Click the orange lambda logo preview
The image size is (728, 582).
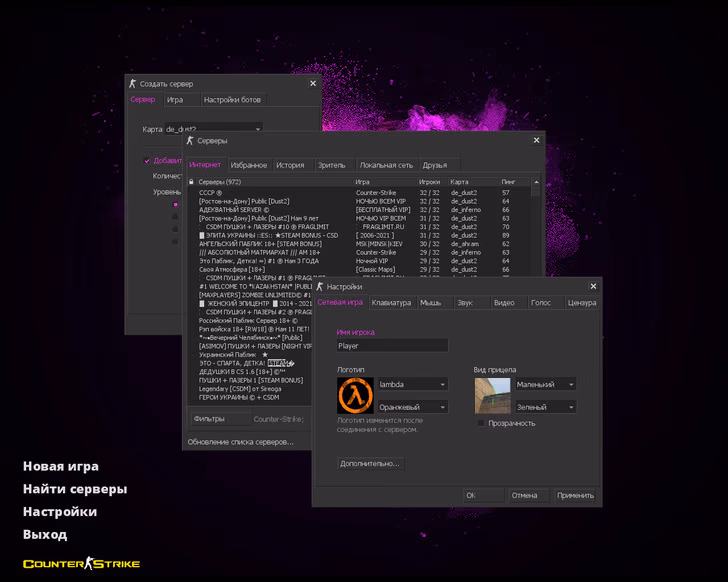(355, 396)
